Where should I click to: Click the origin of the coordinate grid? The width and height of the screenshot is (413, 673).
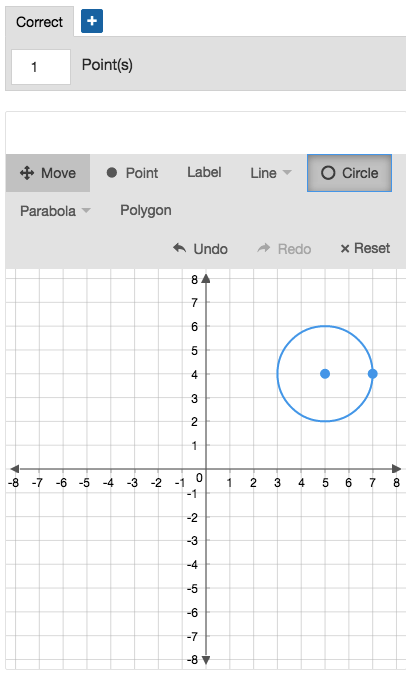pyautogui.click(x=206, y=469)
